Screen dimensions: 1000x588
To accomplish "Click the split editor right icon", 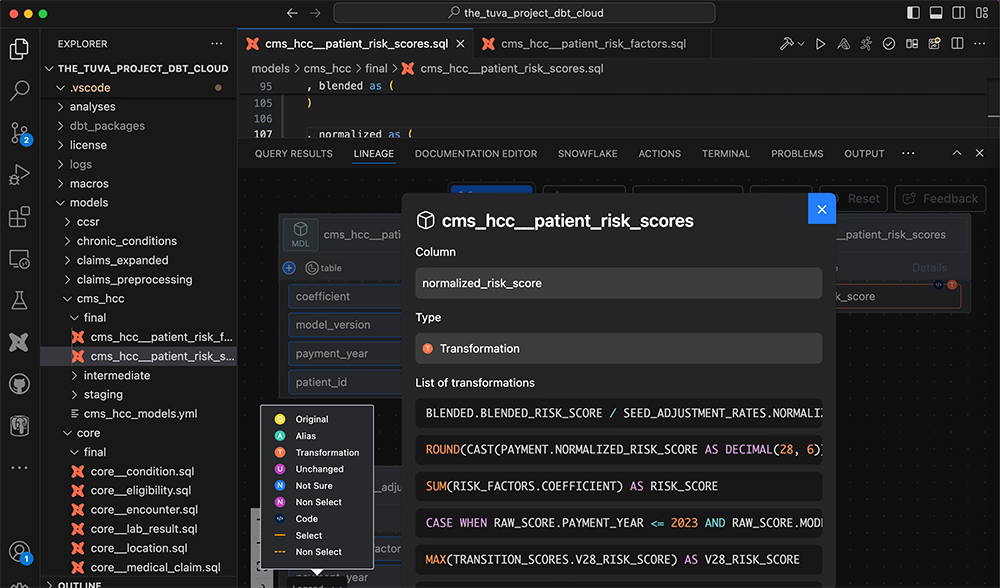I will point(957,44).
